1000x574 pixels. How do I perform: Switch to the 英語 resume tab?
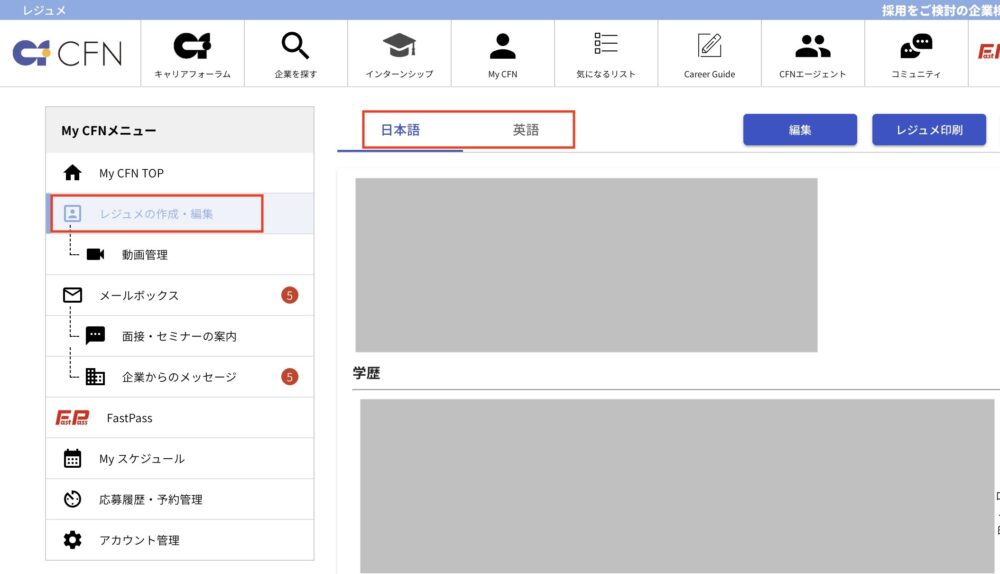click(526, 130)
